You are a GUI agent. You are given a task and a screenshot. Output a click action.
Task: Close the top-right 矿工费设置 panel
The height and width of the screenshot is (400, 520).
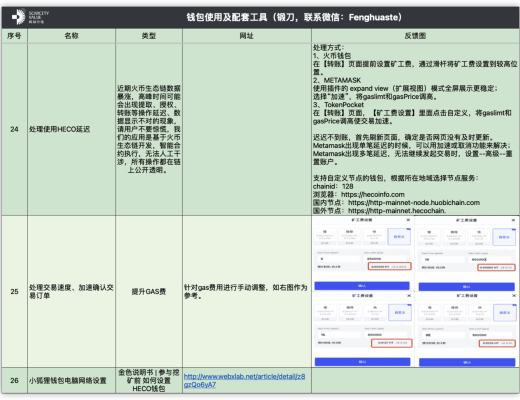click(514, 220)
